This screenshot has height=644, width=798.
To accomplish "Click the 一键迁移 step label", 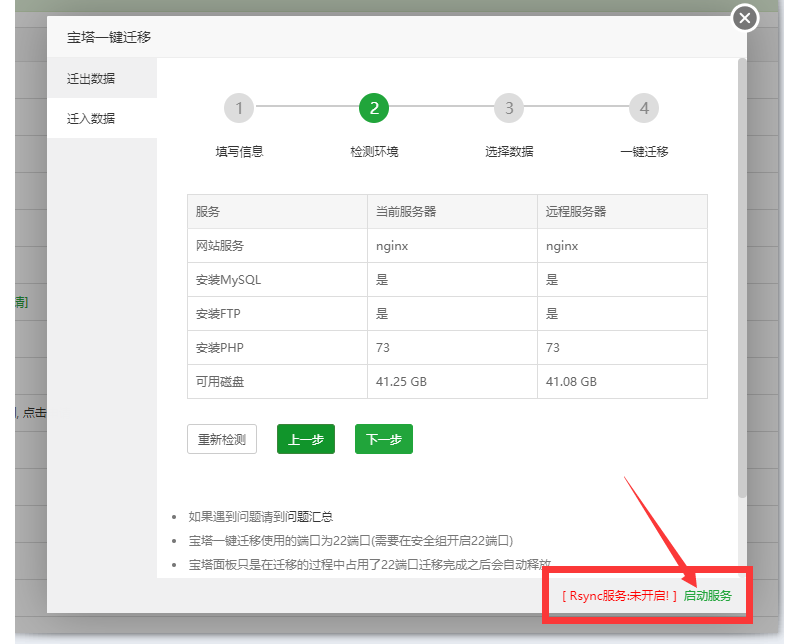I will [x=644, y=152].
